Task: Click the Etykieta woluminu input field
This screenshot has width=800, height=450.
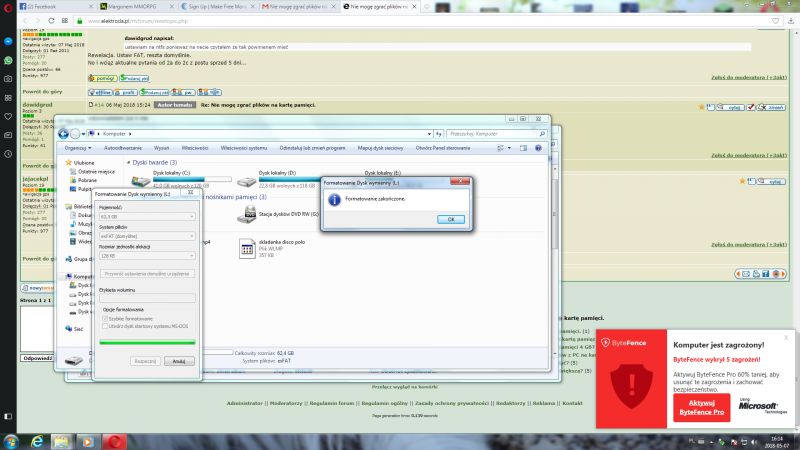Action: 147,298
